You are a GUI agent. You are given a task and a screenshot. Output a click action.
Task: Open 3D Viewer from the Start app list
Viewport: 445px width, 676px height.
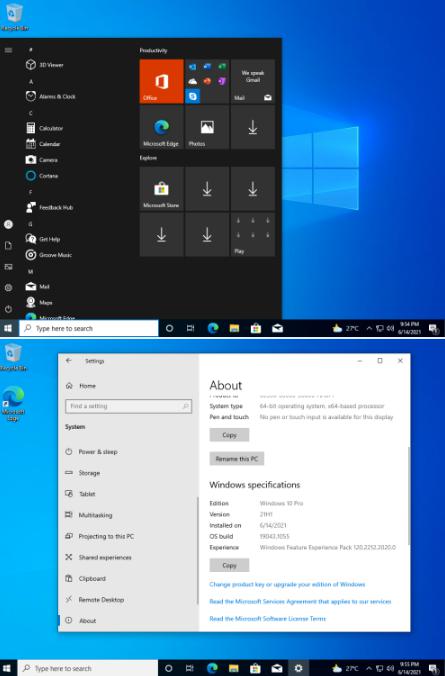click(x=45, y=65)
